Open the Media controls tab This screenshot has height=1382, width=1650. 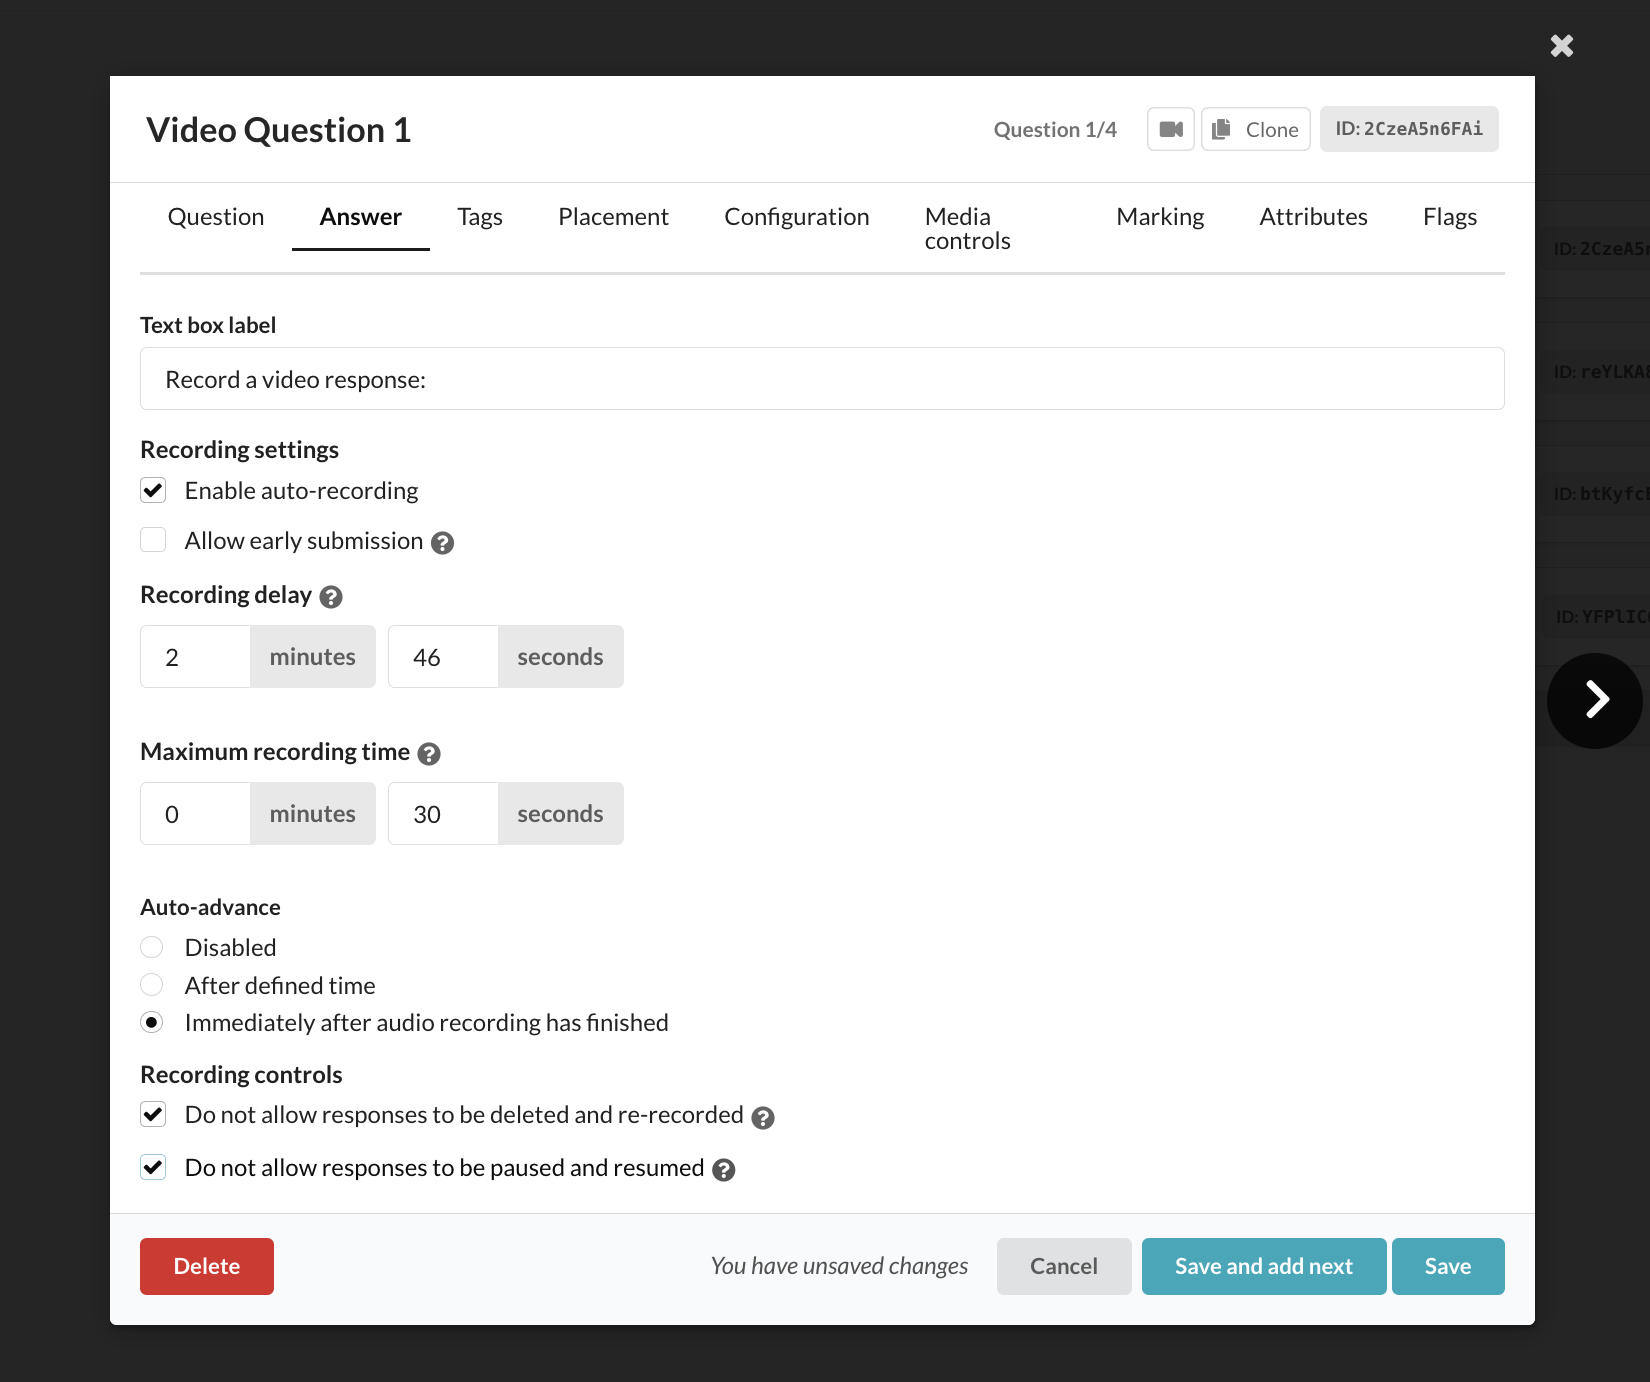click(967, 229)
